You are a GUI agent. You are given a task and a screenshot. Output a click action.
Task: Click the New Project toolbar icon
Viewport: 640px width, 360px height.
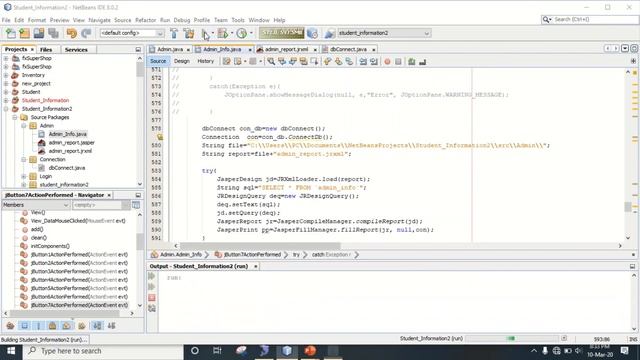point(24,33)
